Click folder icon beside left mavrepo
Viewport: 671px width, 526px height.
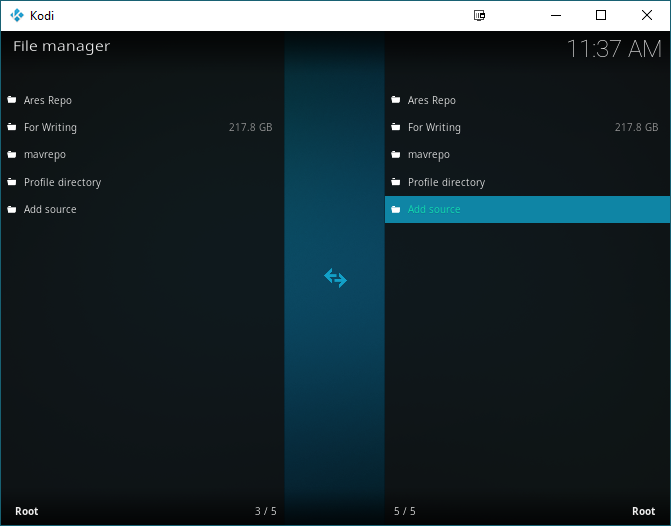[x=12, y=155]
